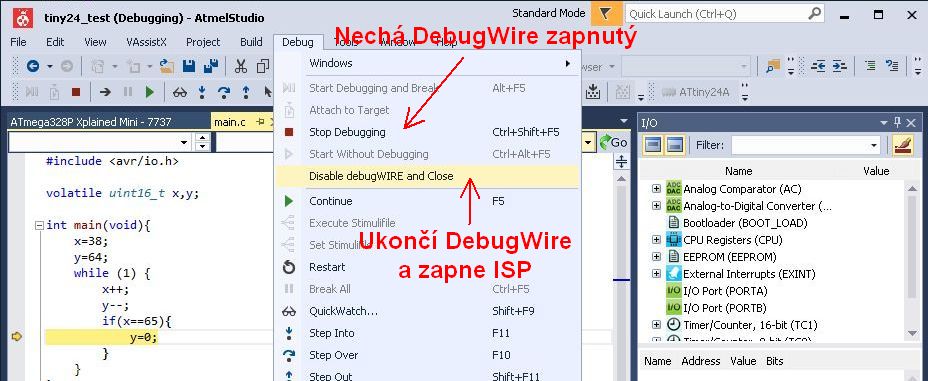The image size is (928, 381).
Task: Click the Save All toolbar icon
Action: 211,66
